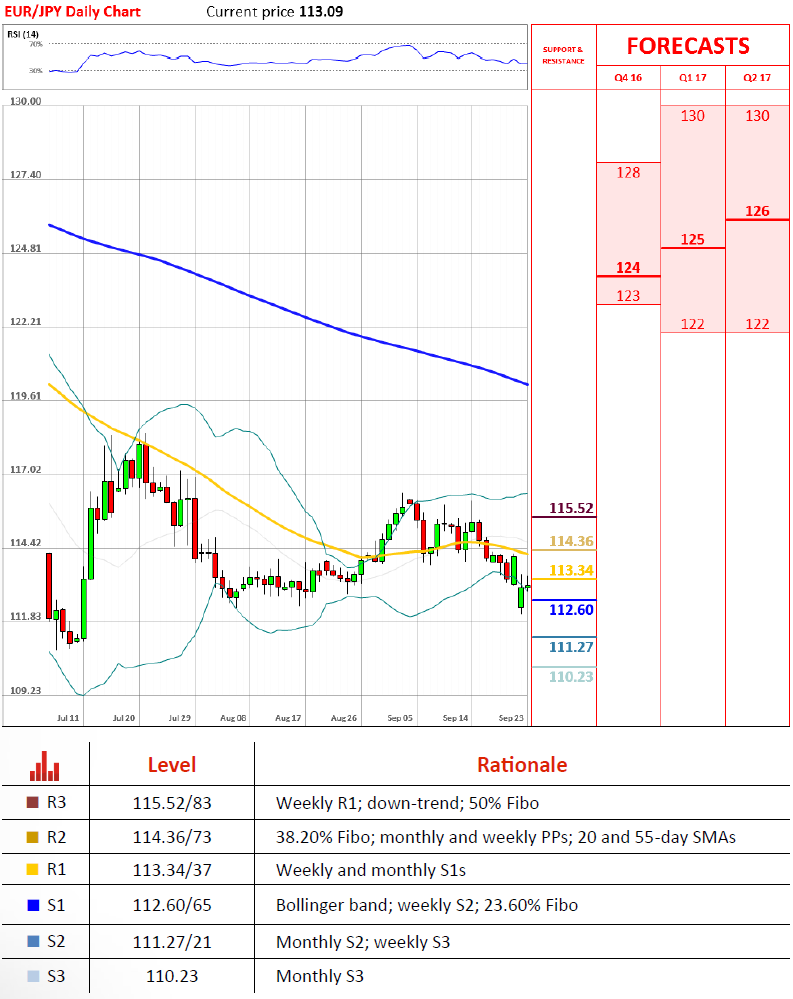Click the R3 dark red color square
This screenshot has height=999, width=793.
(x=33, y=802)
